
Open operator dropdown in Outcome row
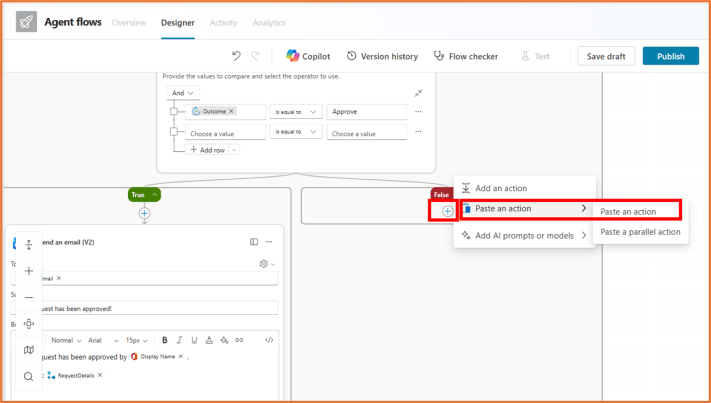pos(296,112)
